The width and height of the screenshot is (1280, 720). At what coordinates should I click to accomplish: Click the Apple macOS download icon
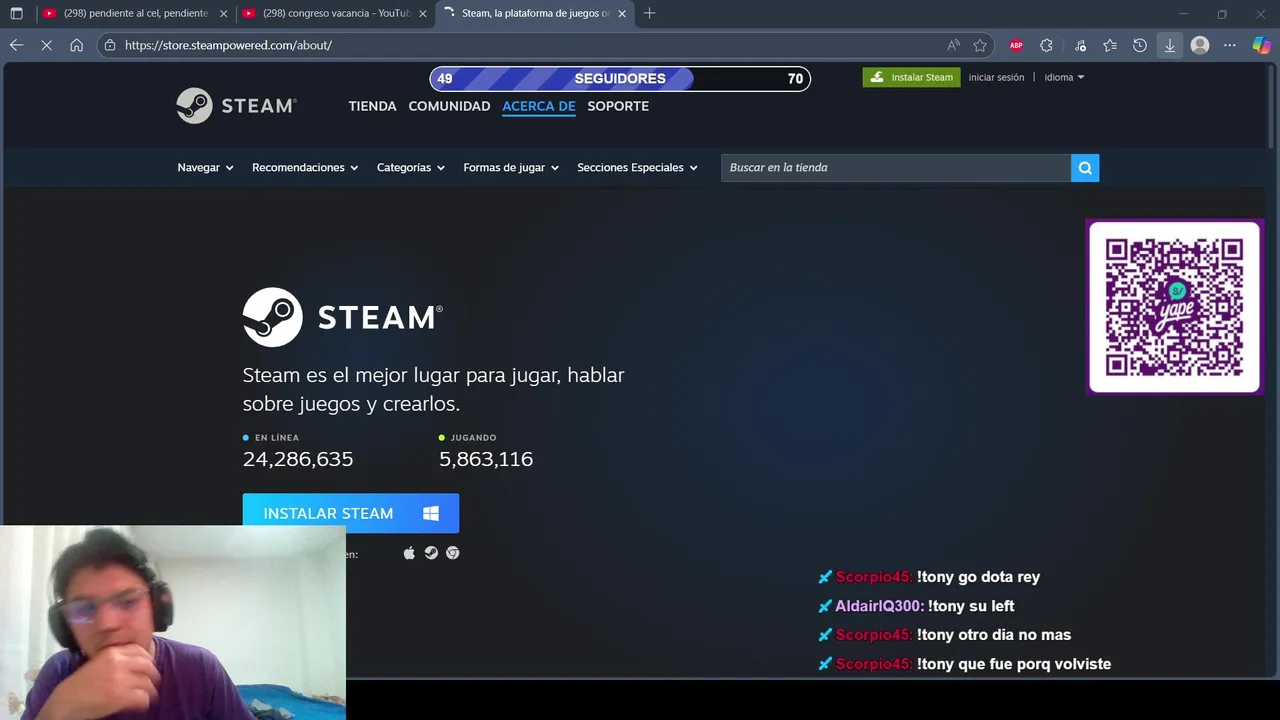click(409, 553)
